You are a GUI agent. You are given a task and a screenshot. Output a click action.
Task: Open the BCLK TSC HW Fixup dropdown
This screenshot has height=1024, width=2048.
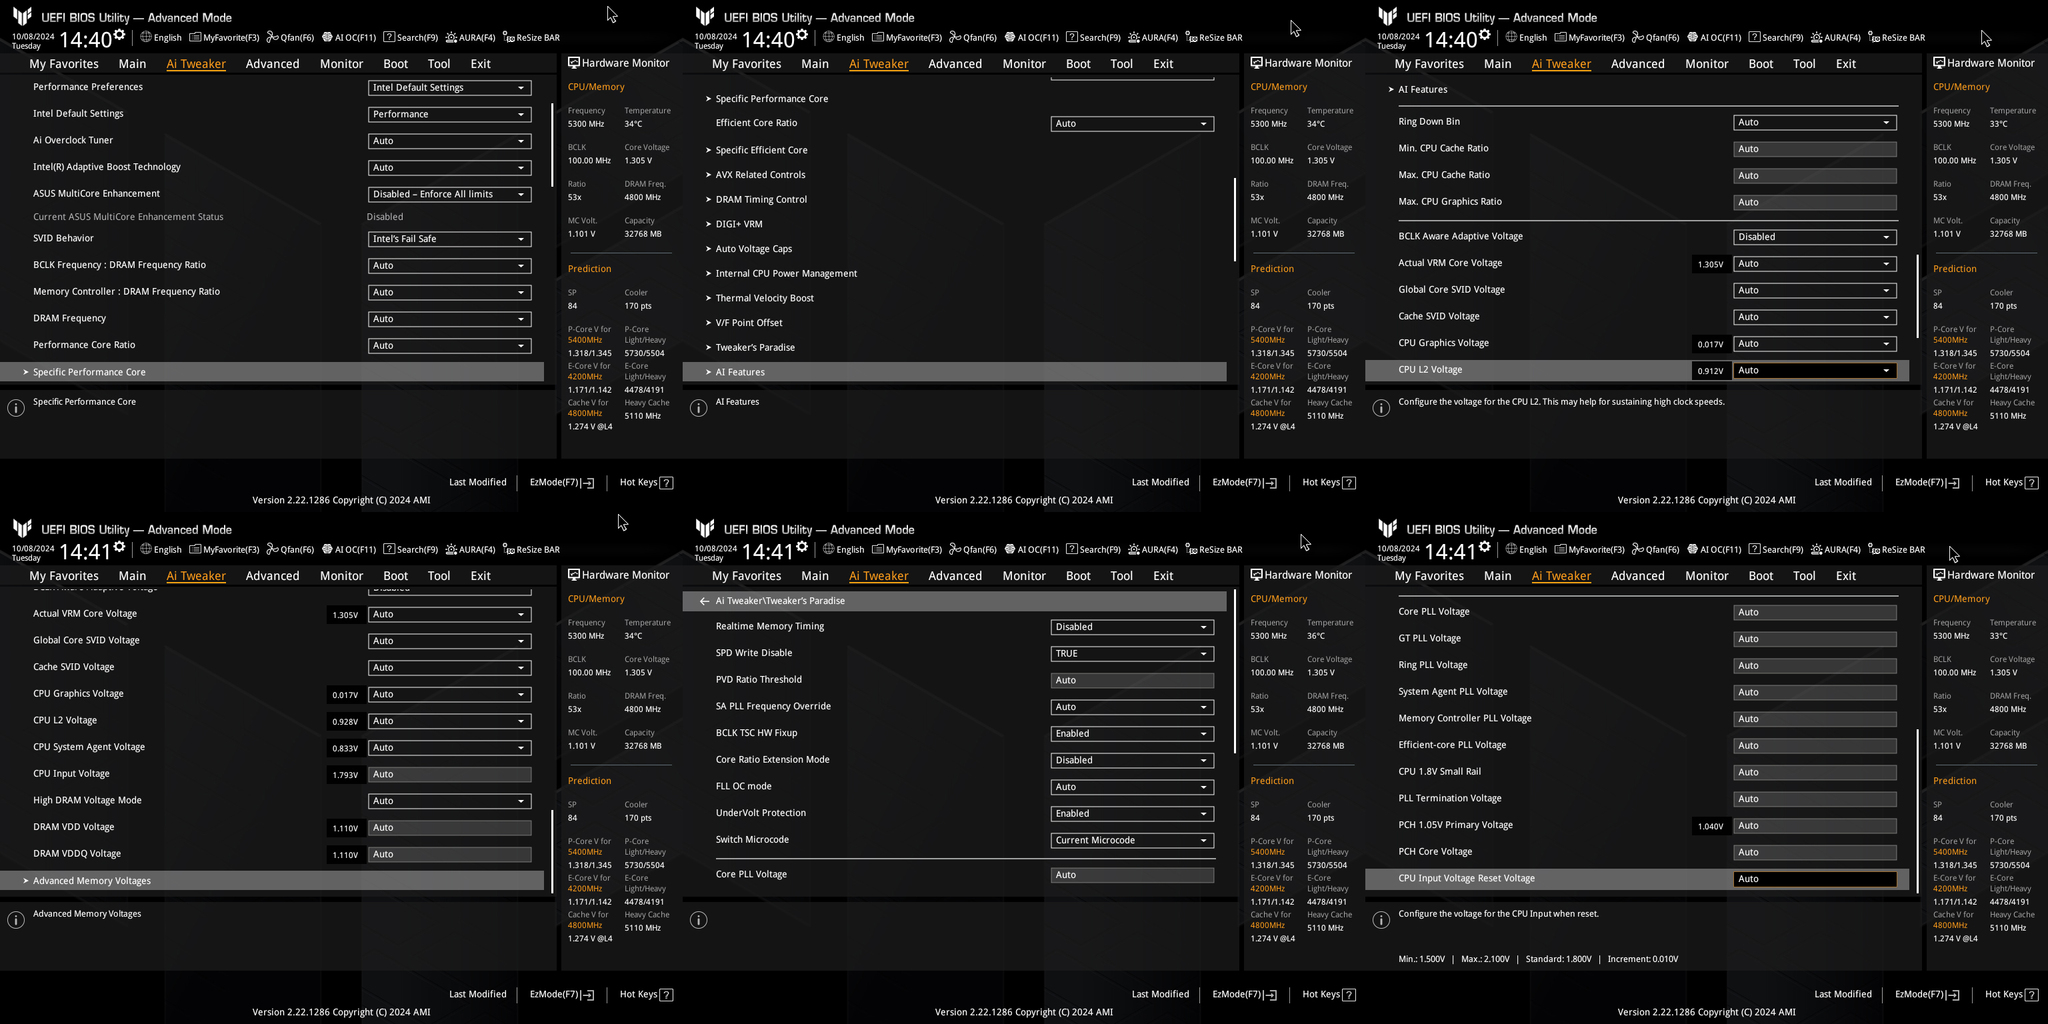[1132, 734]
